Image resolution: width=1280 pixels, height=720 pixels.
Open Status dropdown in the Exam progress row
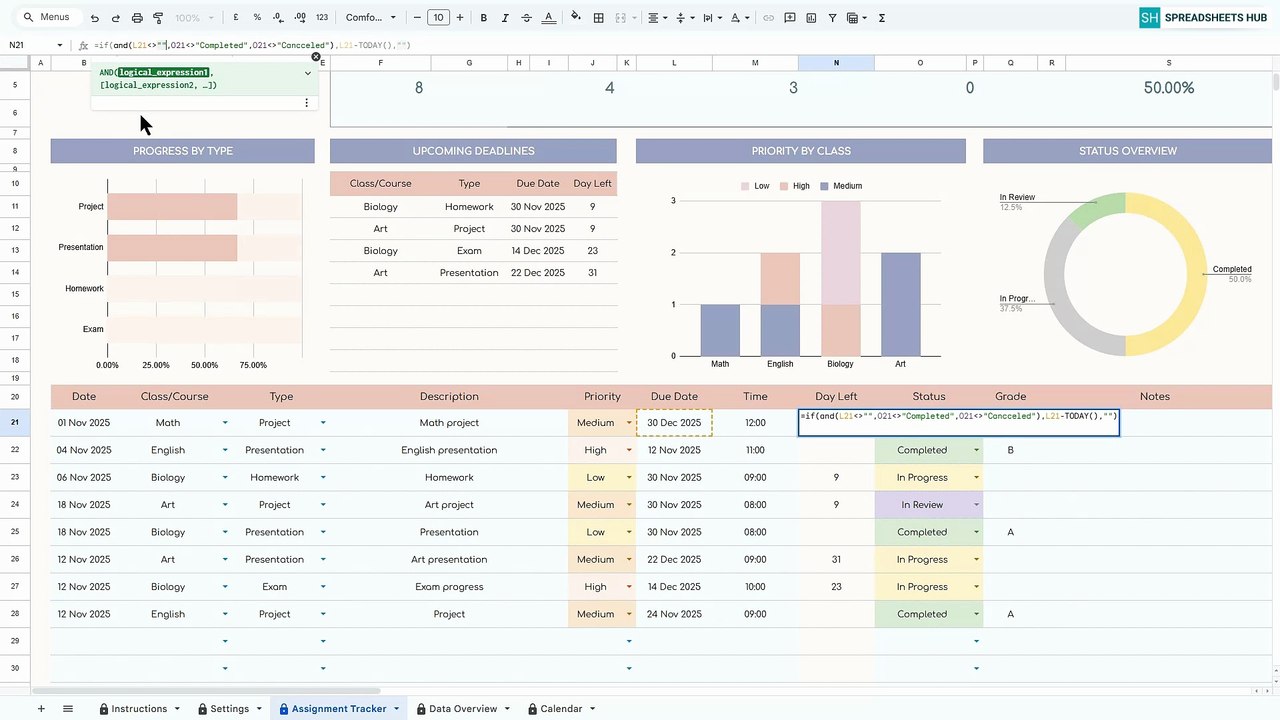tap(976, 587)
